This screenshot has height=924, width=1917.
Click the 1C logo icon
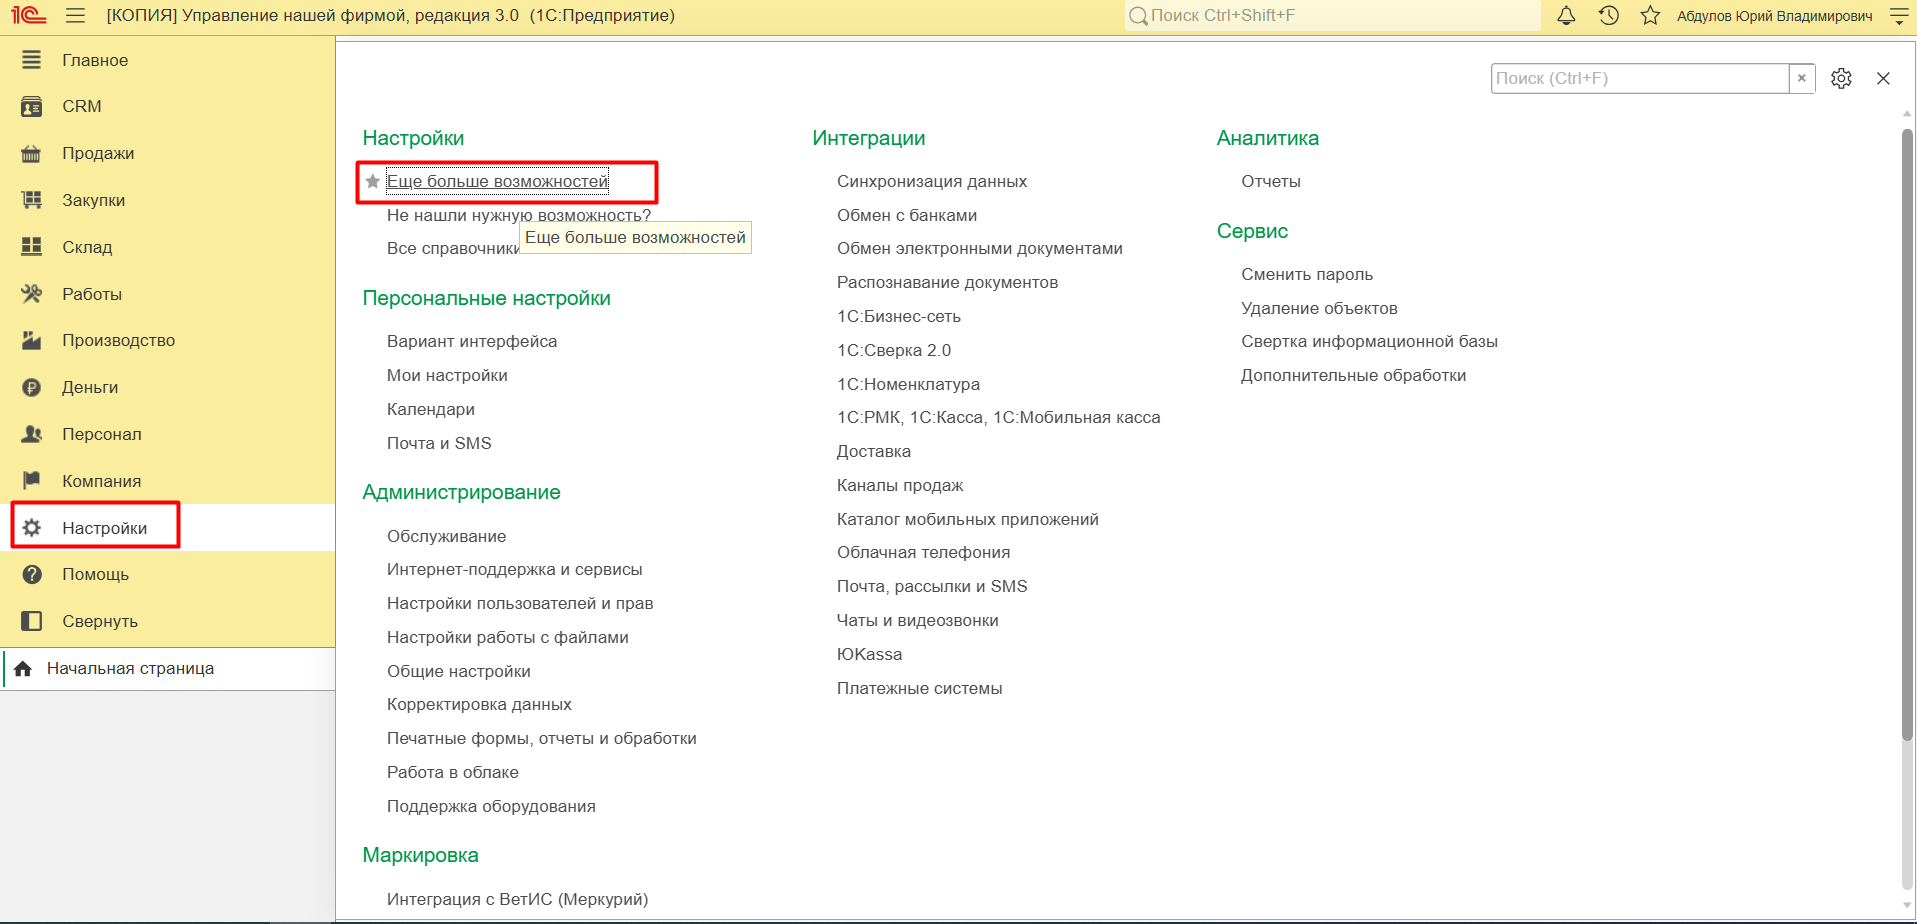click(29, 16)
